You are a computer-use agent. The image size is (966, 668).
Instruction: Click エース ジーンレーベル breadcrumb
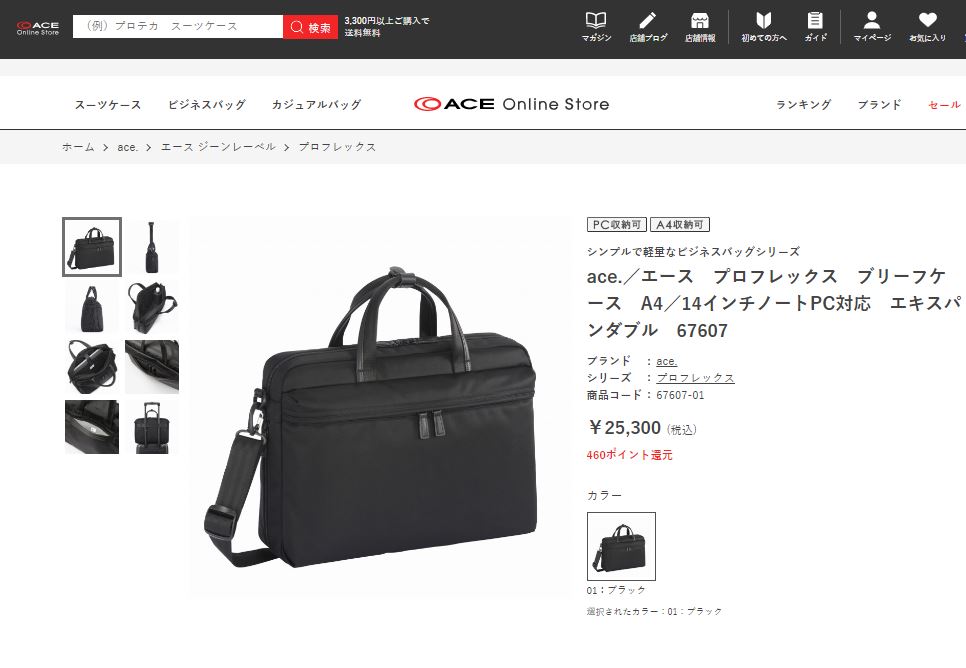point(218,147)
